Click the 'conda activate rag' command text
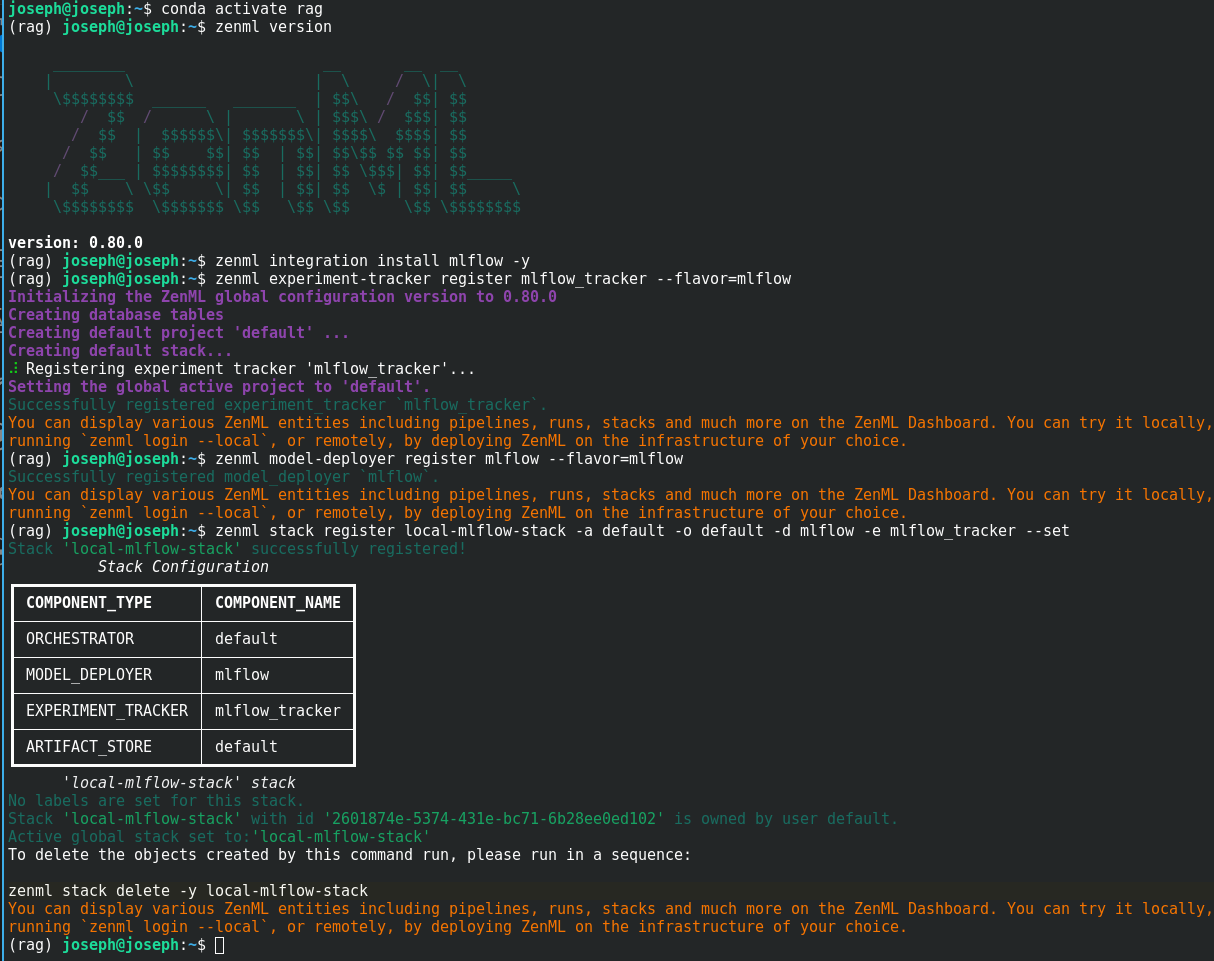The image size is (1214, 961). coord(242,9)
